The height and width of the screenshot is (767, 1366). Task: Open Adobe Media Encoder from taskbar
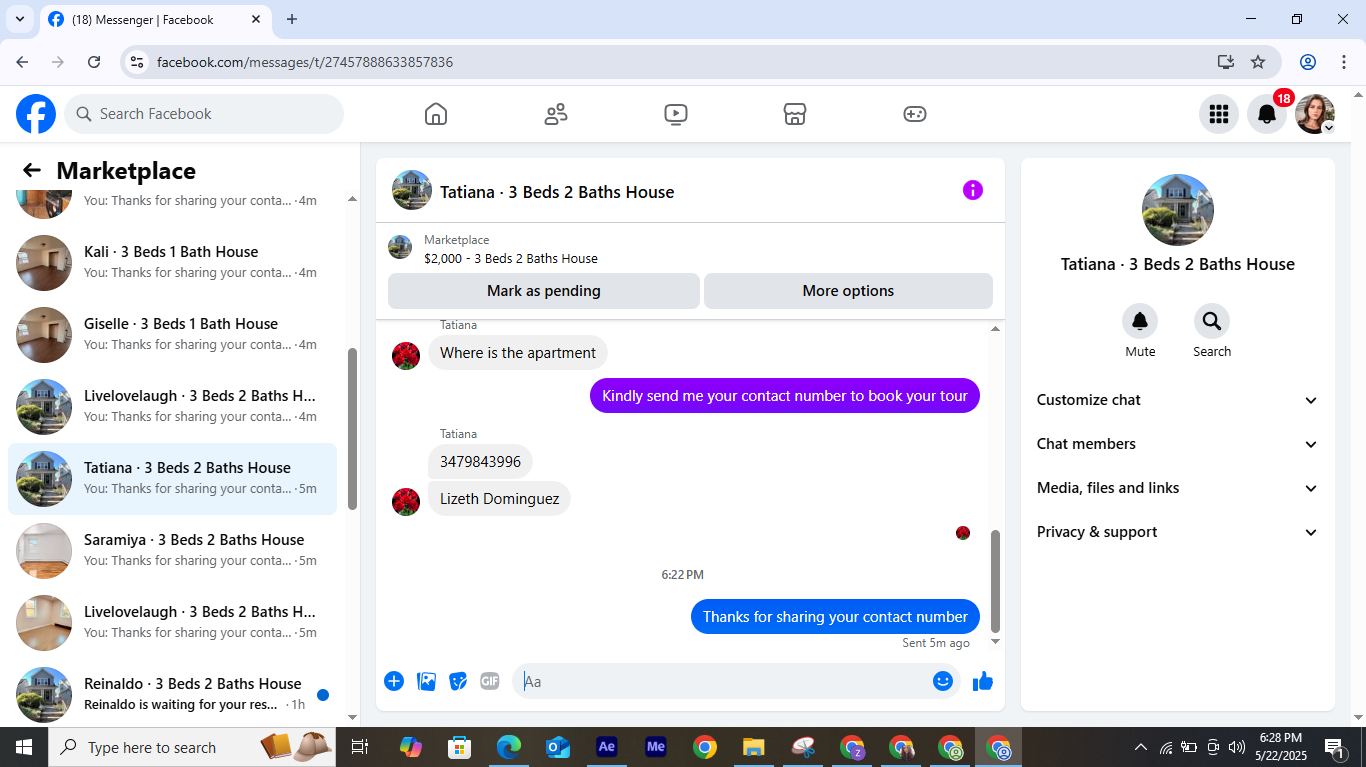point(656,747)
